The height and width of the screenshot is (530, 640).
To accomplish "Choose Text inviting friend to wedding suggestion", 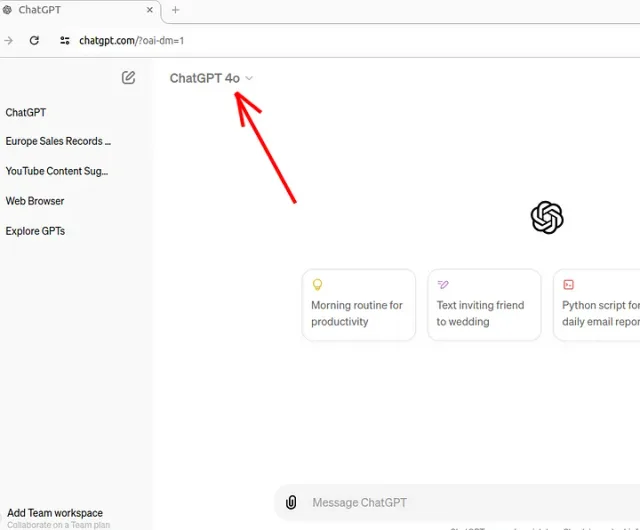I will (x=484, y=305).
